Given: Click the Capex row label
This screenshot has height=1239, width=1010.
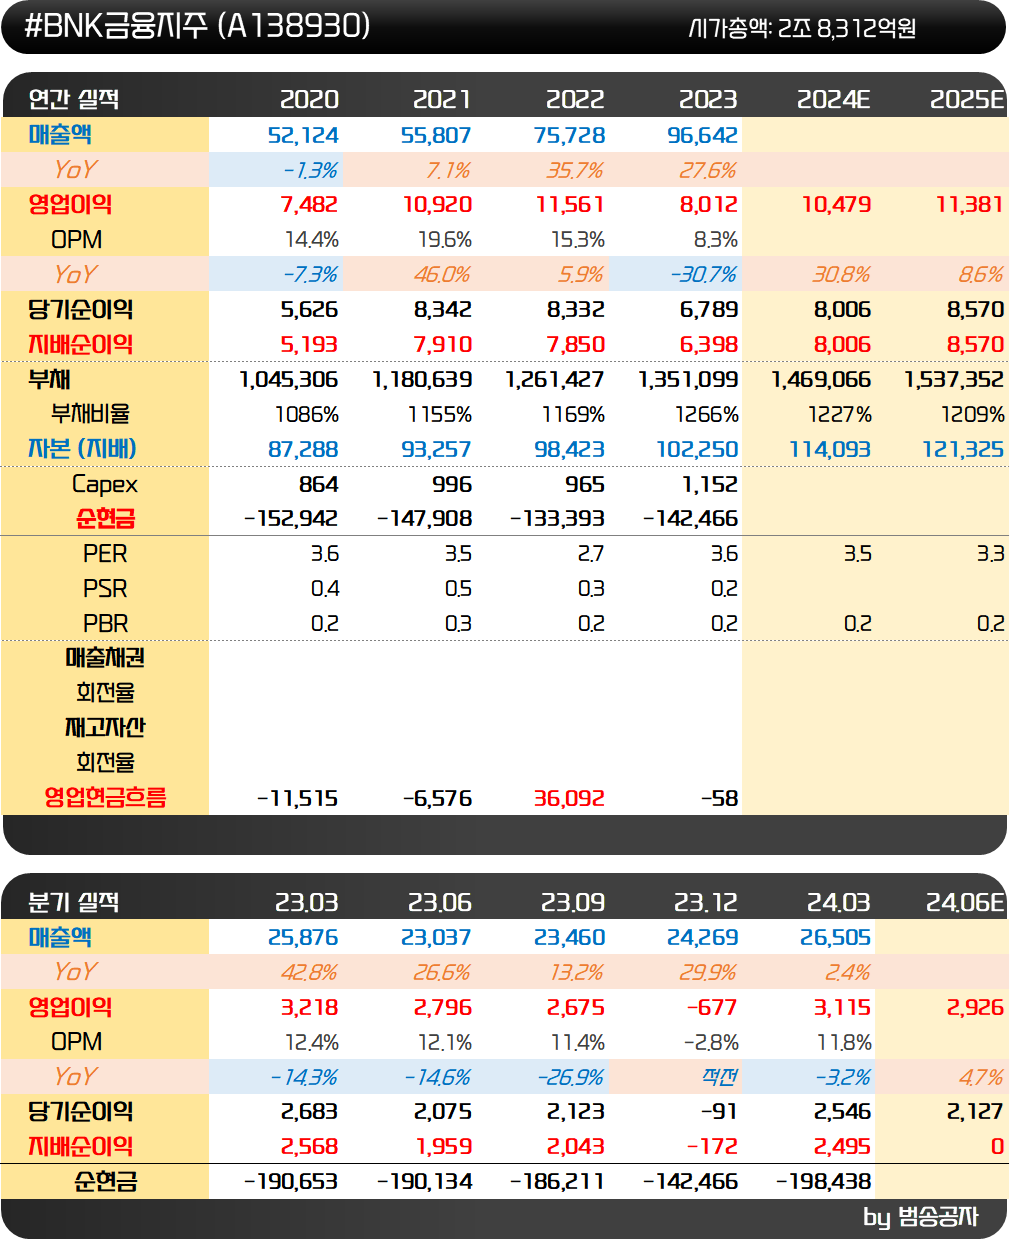Looking at the screenshot, I should [x=105, y=484].
